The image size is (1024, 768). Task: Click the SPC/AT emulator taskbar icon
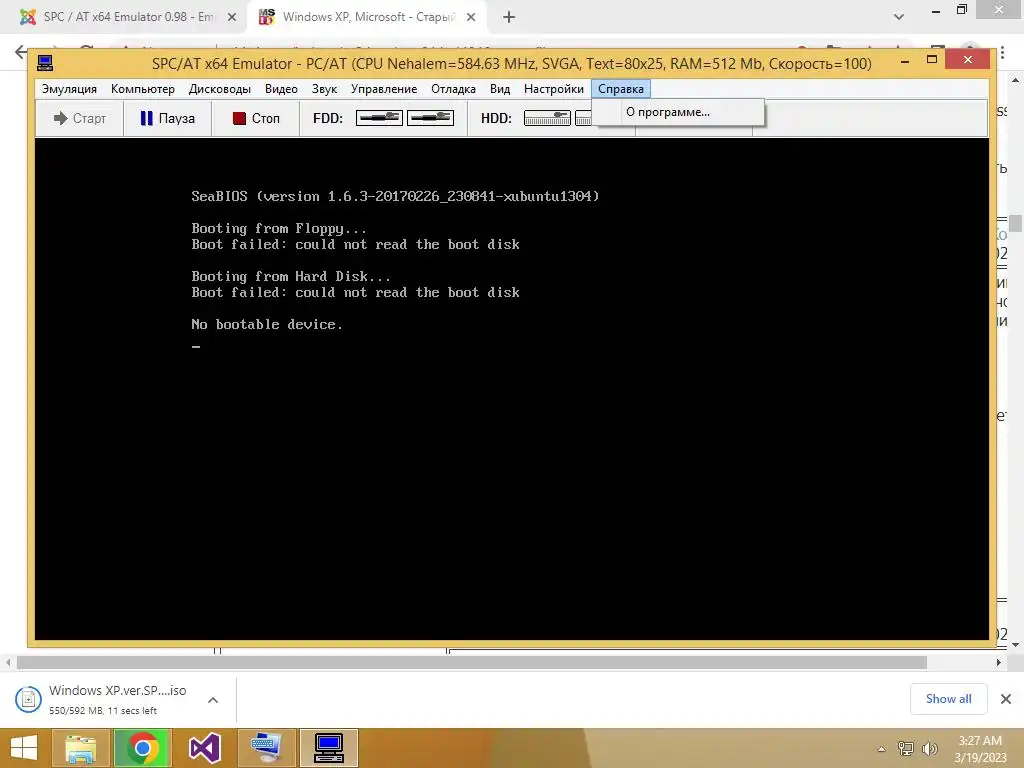coord(328,748)
